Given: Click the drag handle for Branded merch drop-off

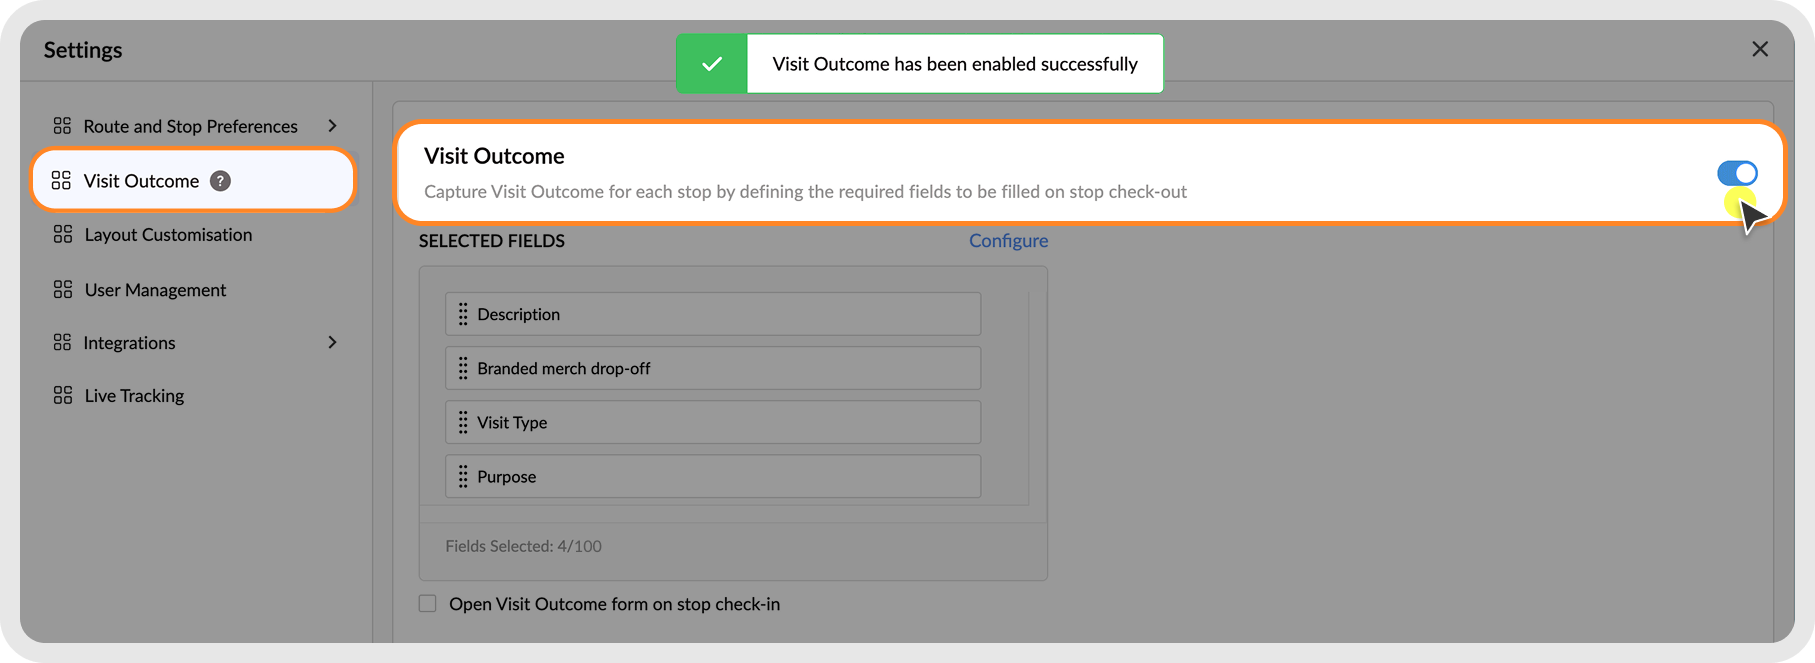Looking at the screenshot, I should tap(463, 368).
